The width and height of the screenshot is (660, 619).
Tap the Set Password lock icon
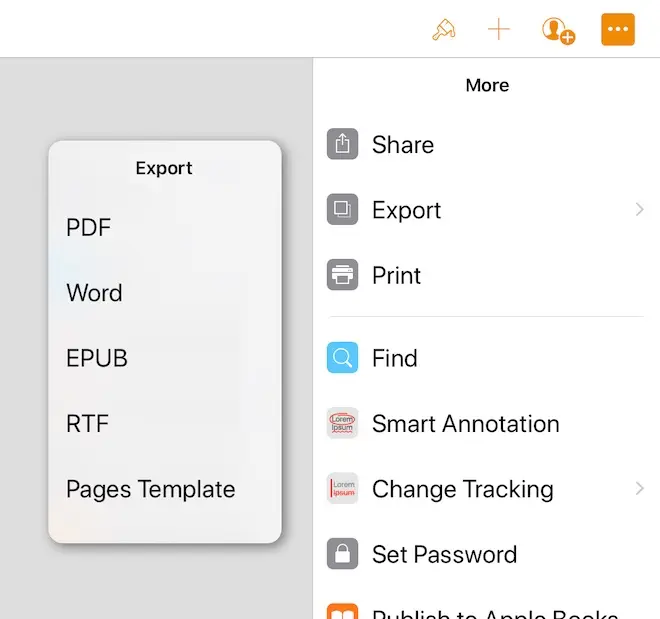(x=342, y=554)
